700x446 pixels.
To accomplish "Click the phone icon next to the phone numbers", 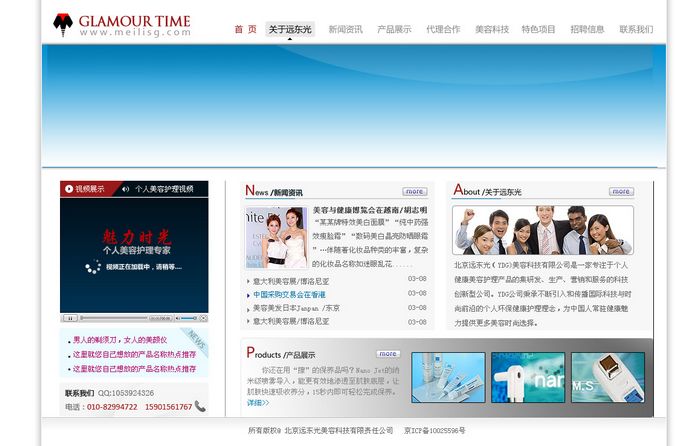I will pos(200,407).
